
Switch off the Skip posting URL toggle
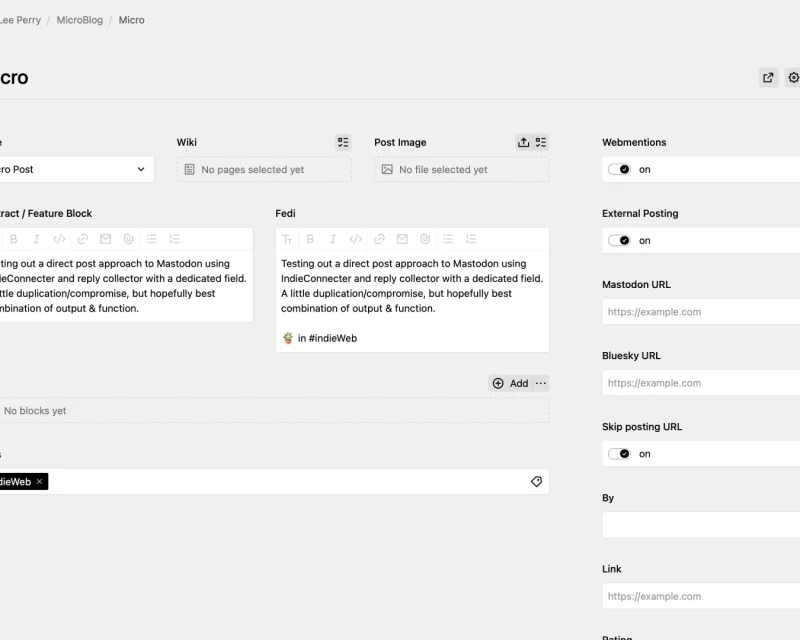point(620,453)
